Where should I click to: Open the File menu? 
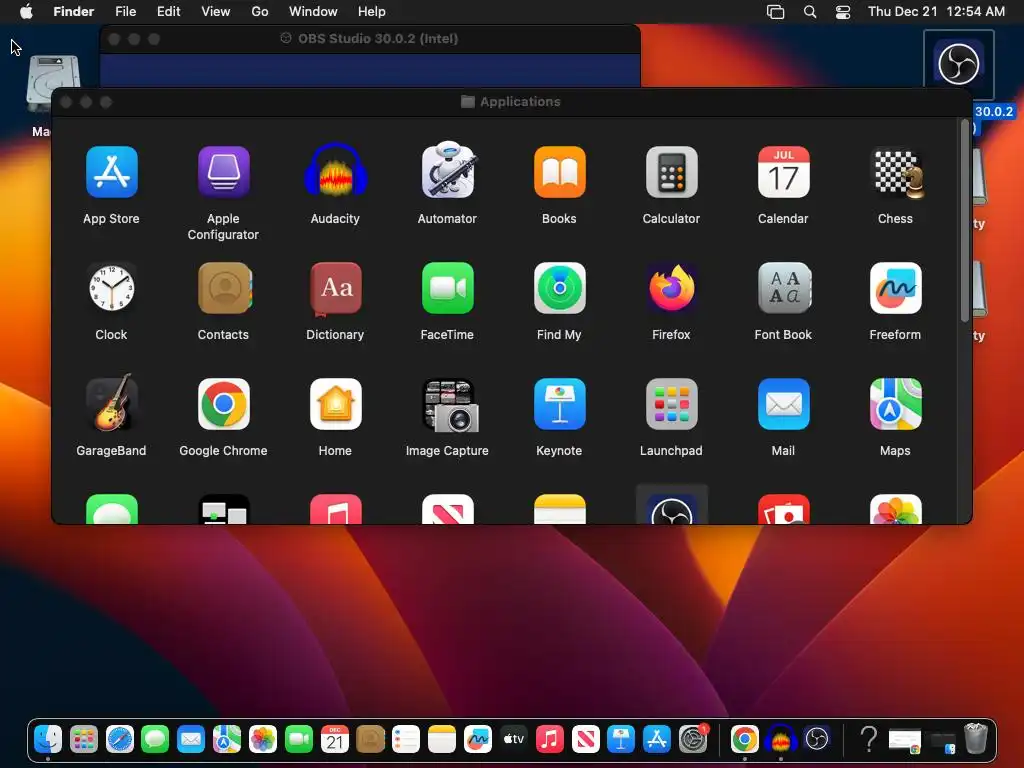125,11
